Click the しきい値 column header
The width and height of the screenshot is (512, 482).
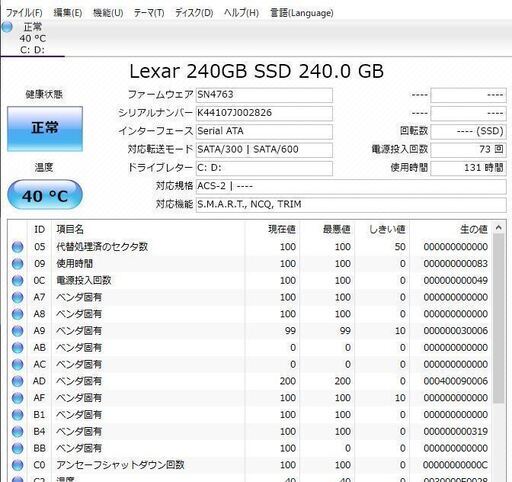382,229
